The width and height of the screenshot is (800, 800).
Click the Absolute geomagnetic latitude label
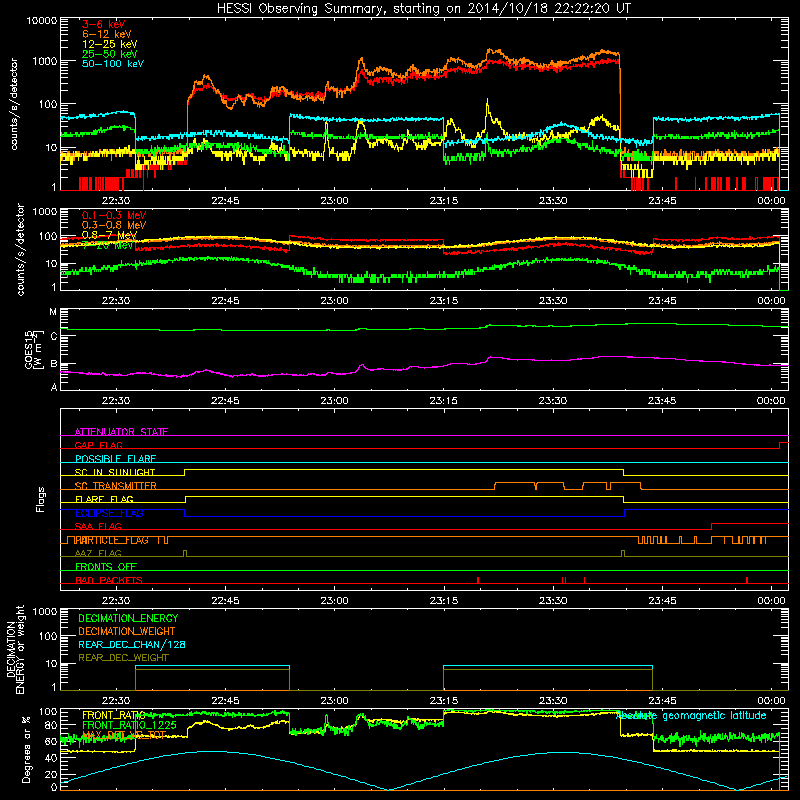(691, 716)
